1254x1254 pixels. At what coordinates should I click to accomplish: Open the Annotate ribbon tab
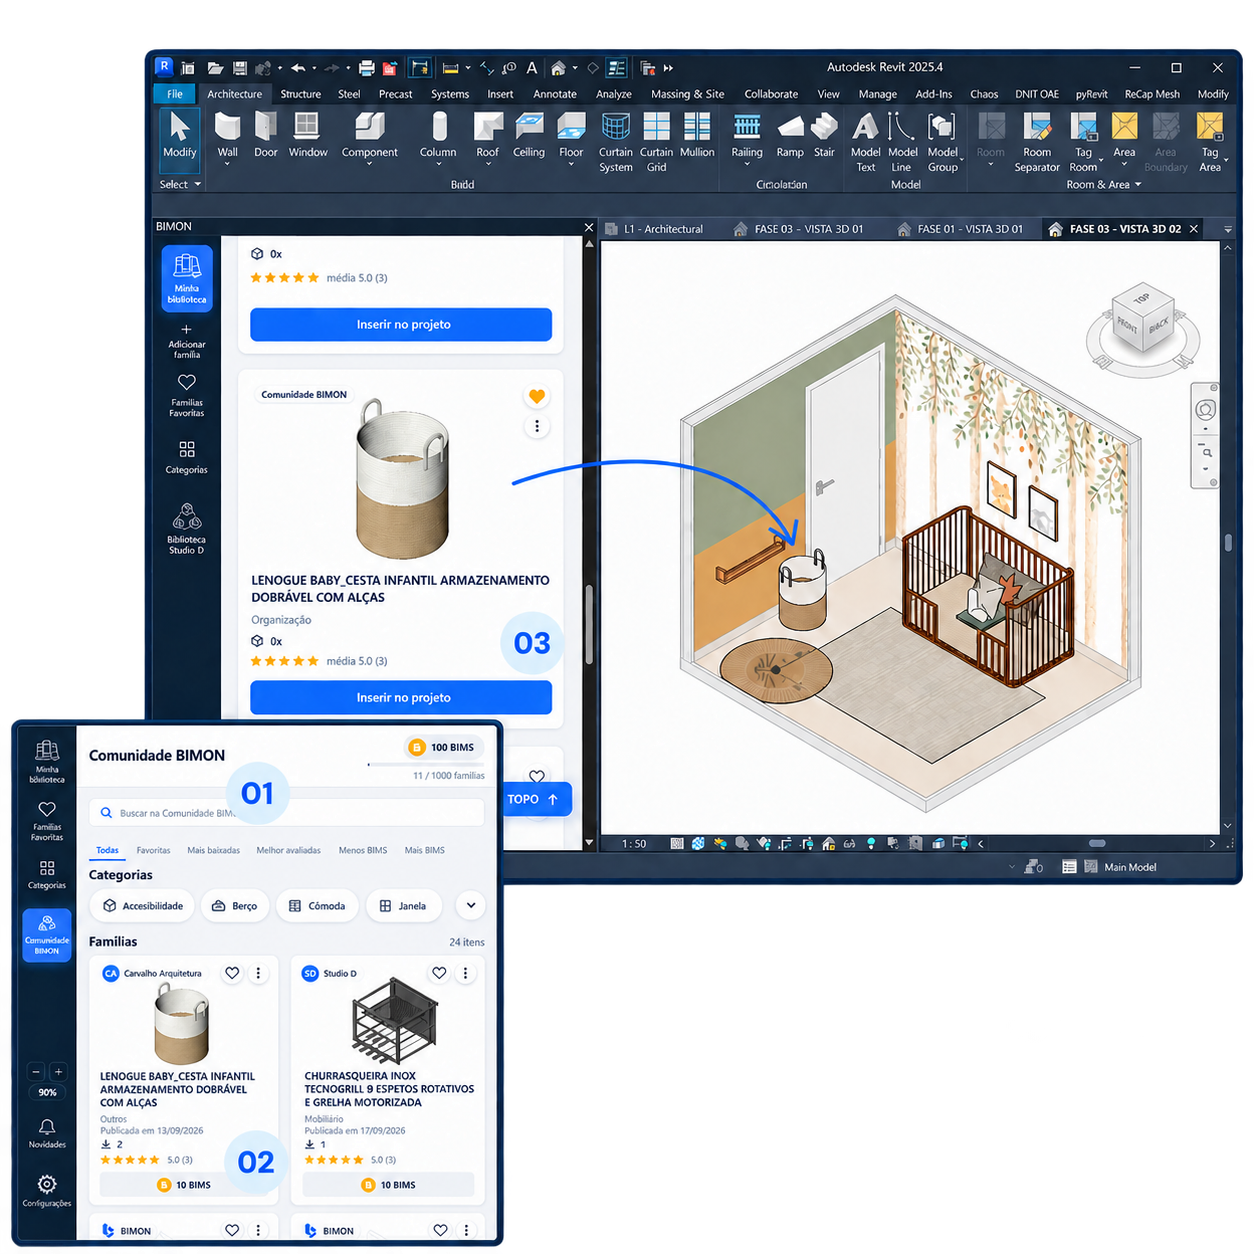(555, 94)
